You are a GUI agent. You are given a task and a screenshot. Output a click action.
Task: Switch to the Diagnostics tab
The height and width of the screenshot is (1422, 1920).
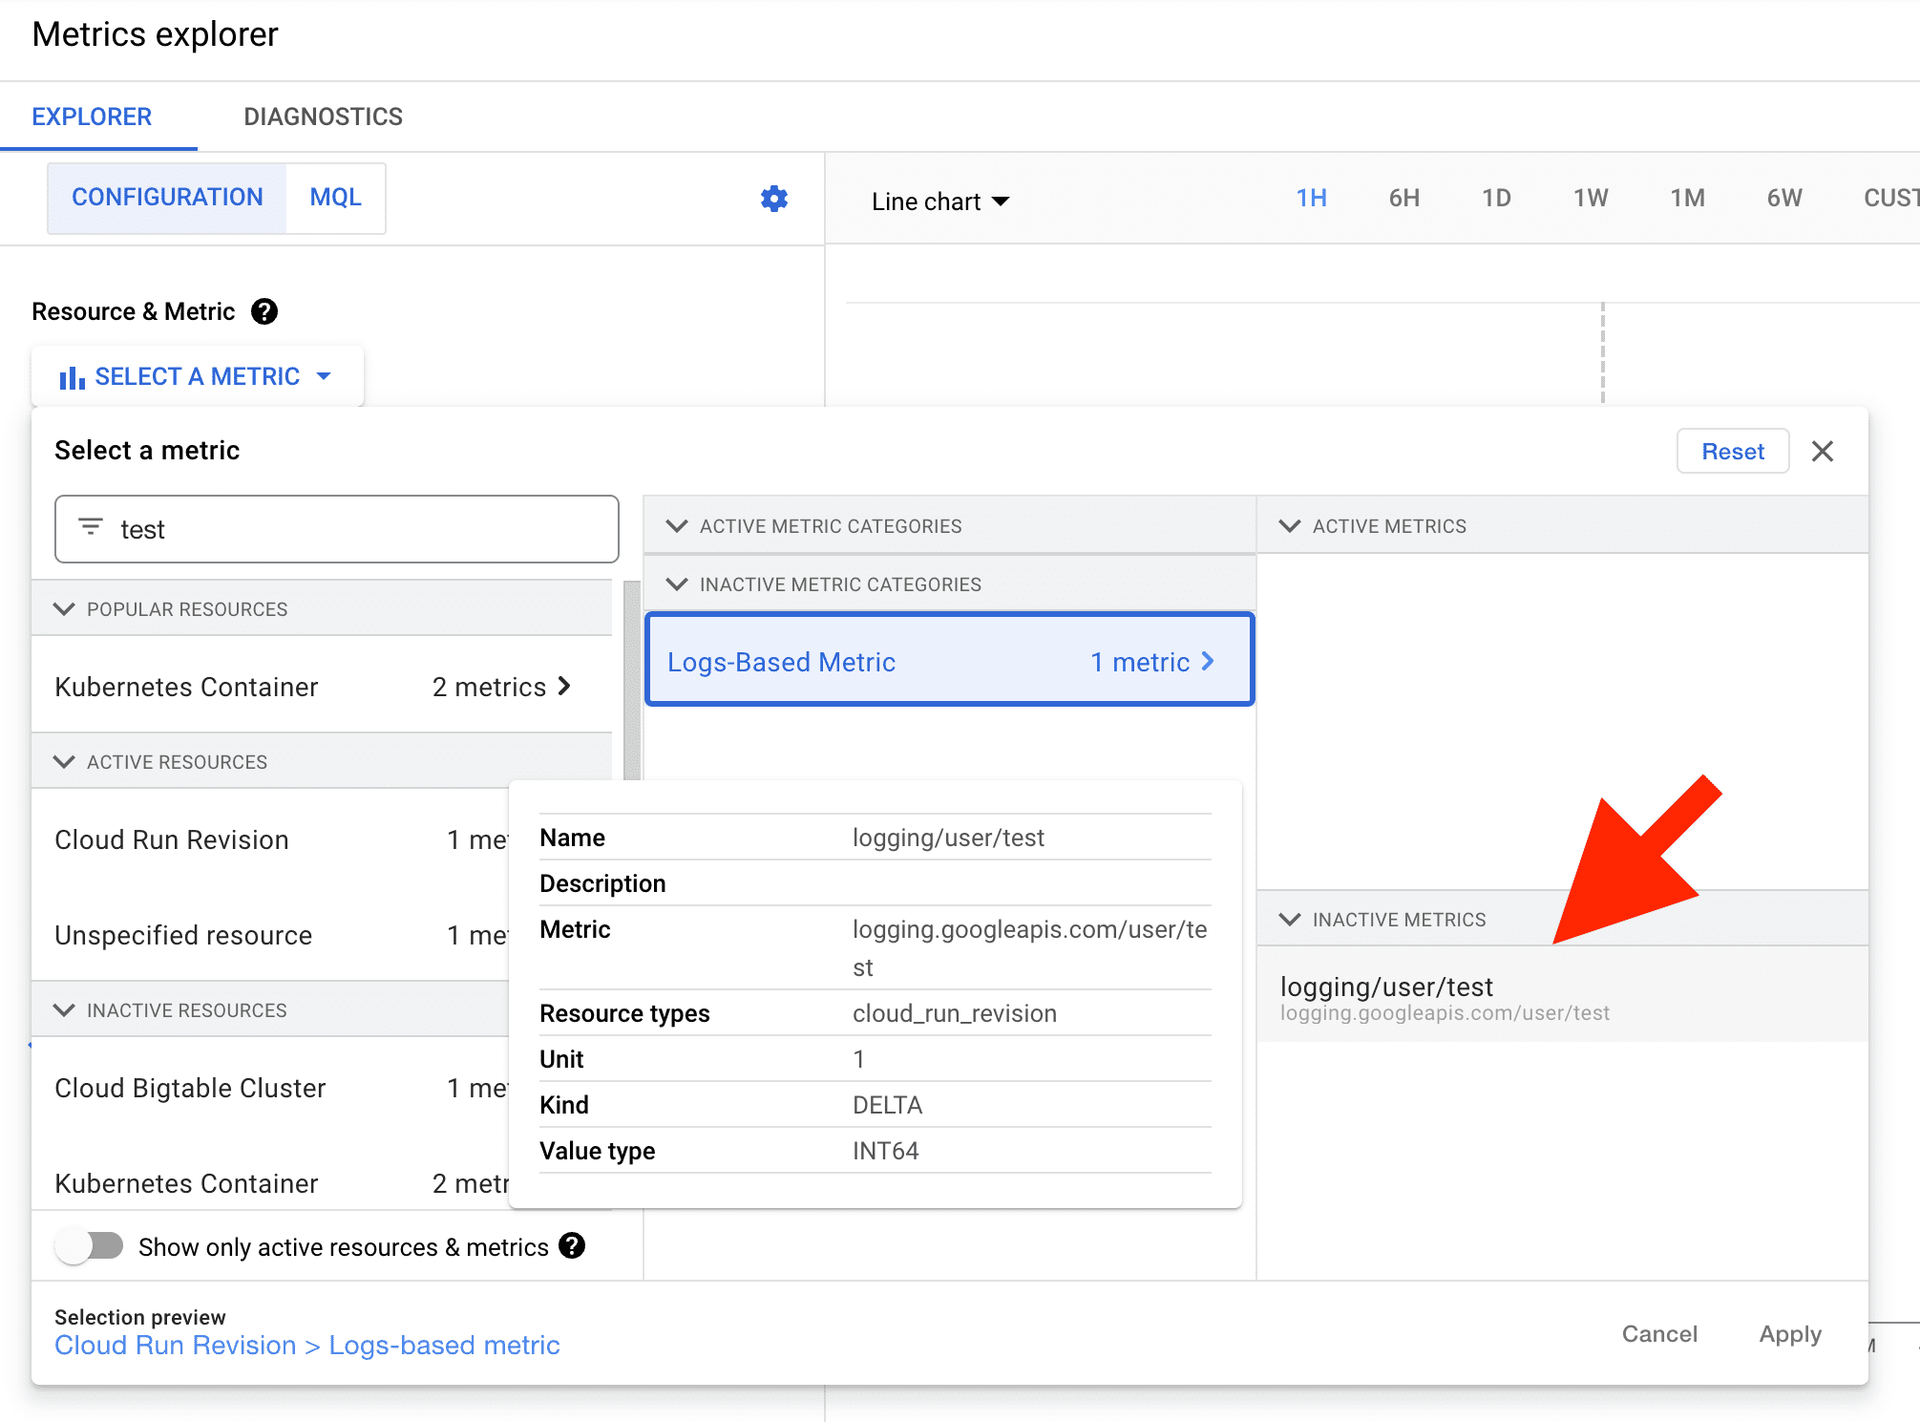click(323, 117)
